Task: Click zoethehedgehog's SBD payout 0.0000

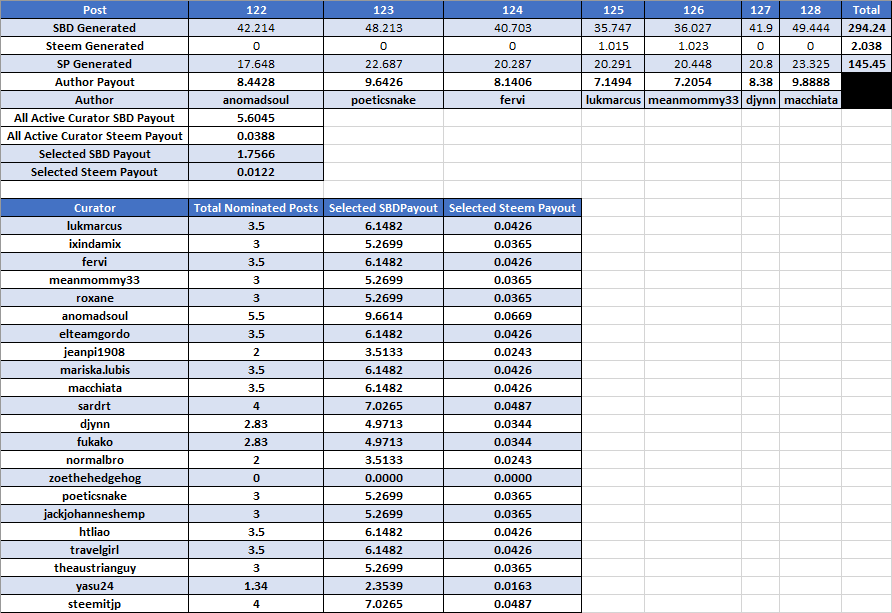Action: point(383,478)
